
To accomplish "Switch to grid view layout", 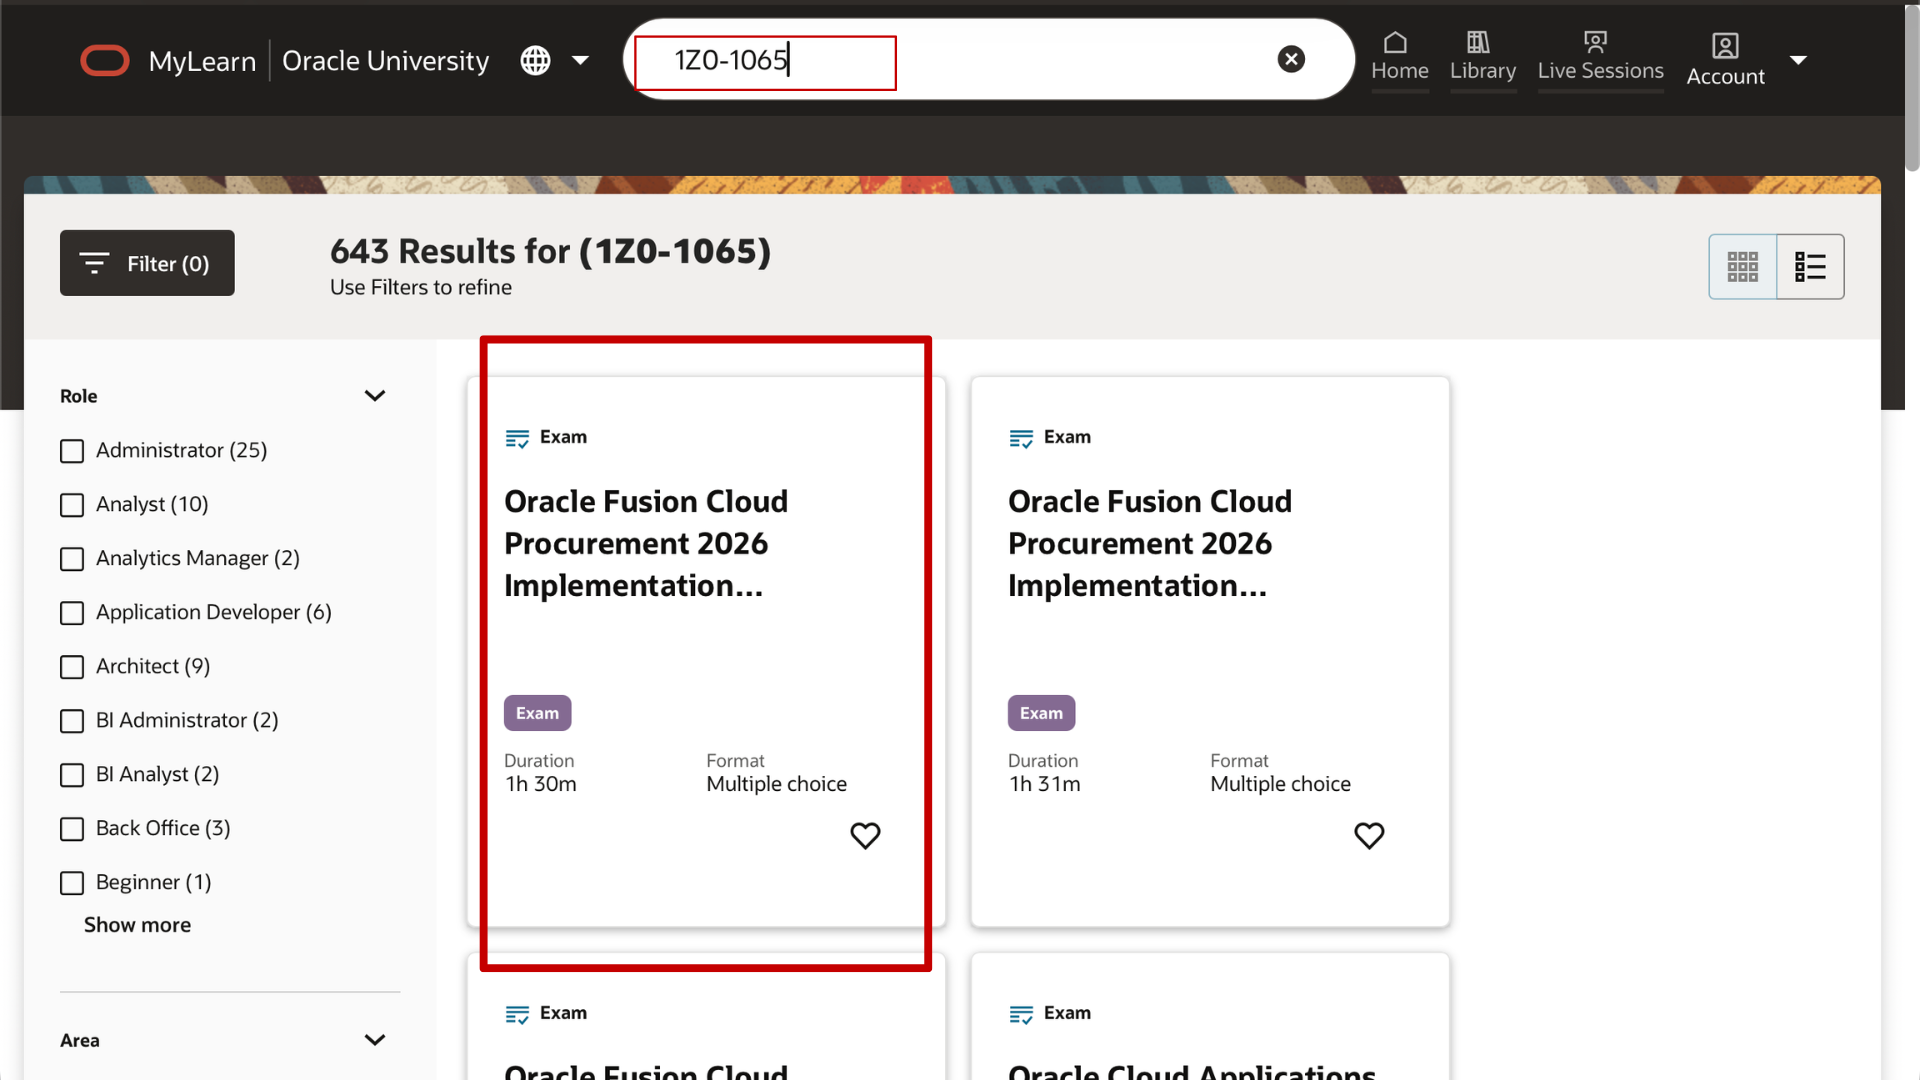I will pyautogui.click(x=1742, y=266).
